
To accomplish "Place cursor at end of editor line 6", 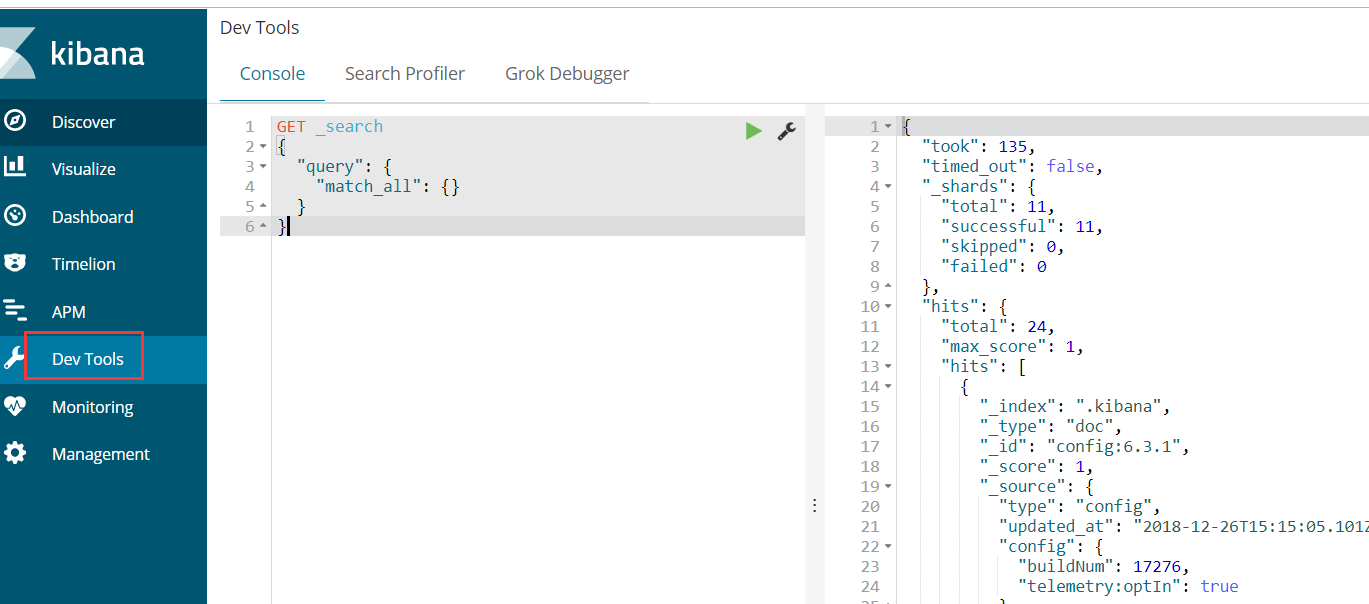I will pos(288,227).
